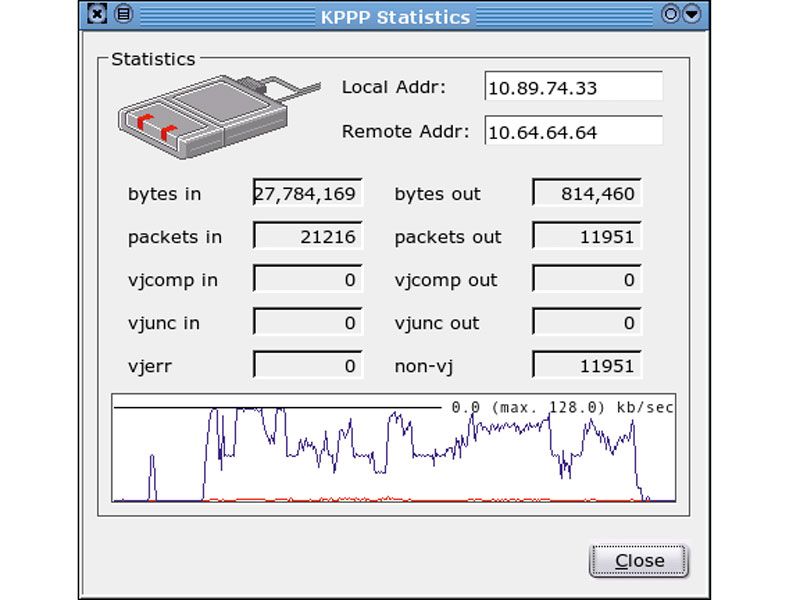Image resolution: width=800 pixels, height=600 pixels.
Task: Click the Close button
Action: [639, 561]
